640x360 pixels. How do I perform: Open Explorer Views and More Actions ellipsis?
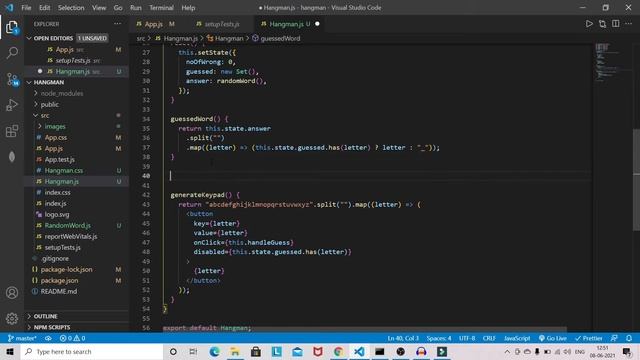[118, 24]
